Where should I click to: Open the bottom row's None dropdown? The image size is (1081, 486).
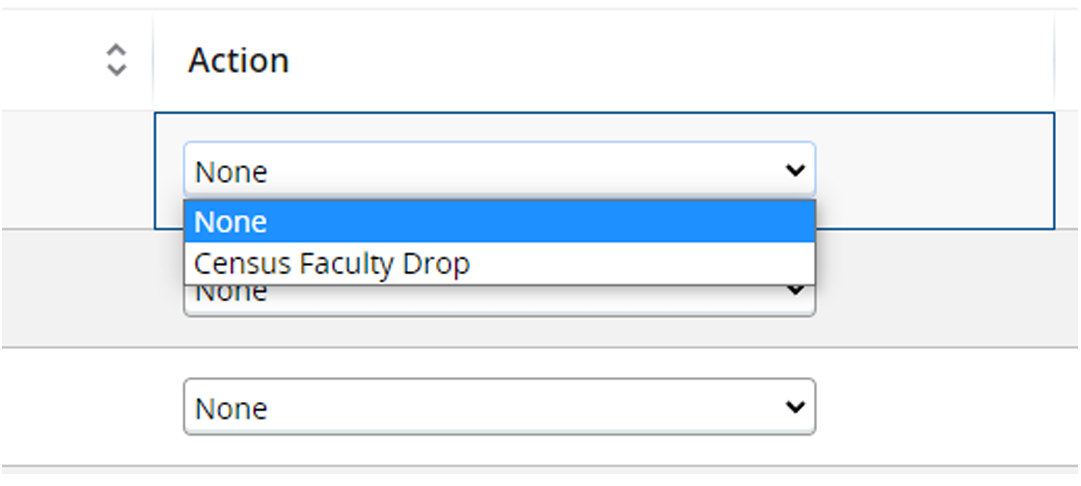click(498, 407)
